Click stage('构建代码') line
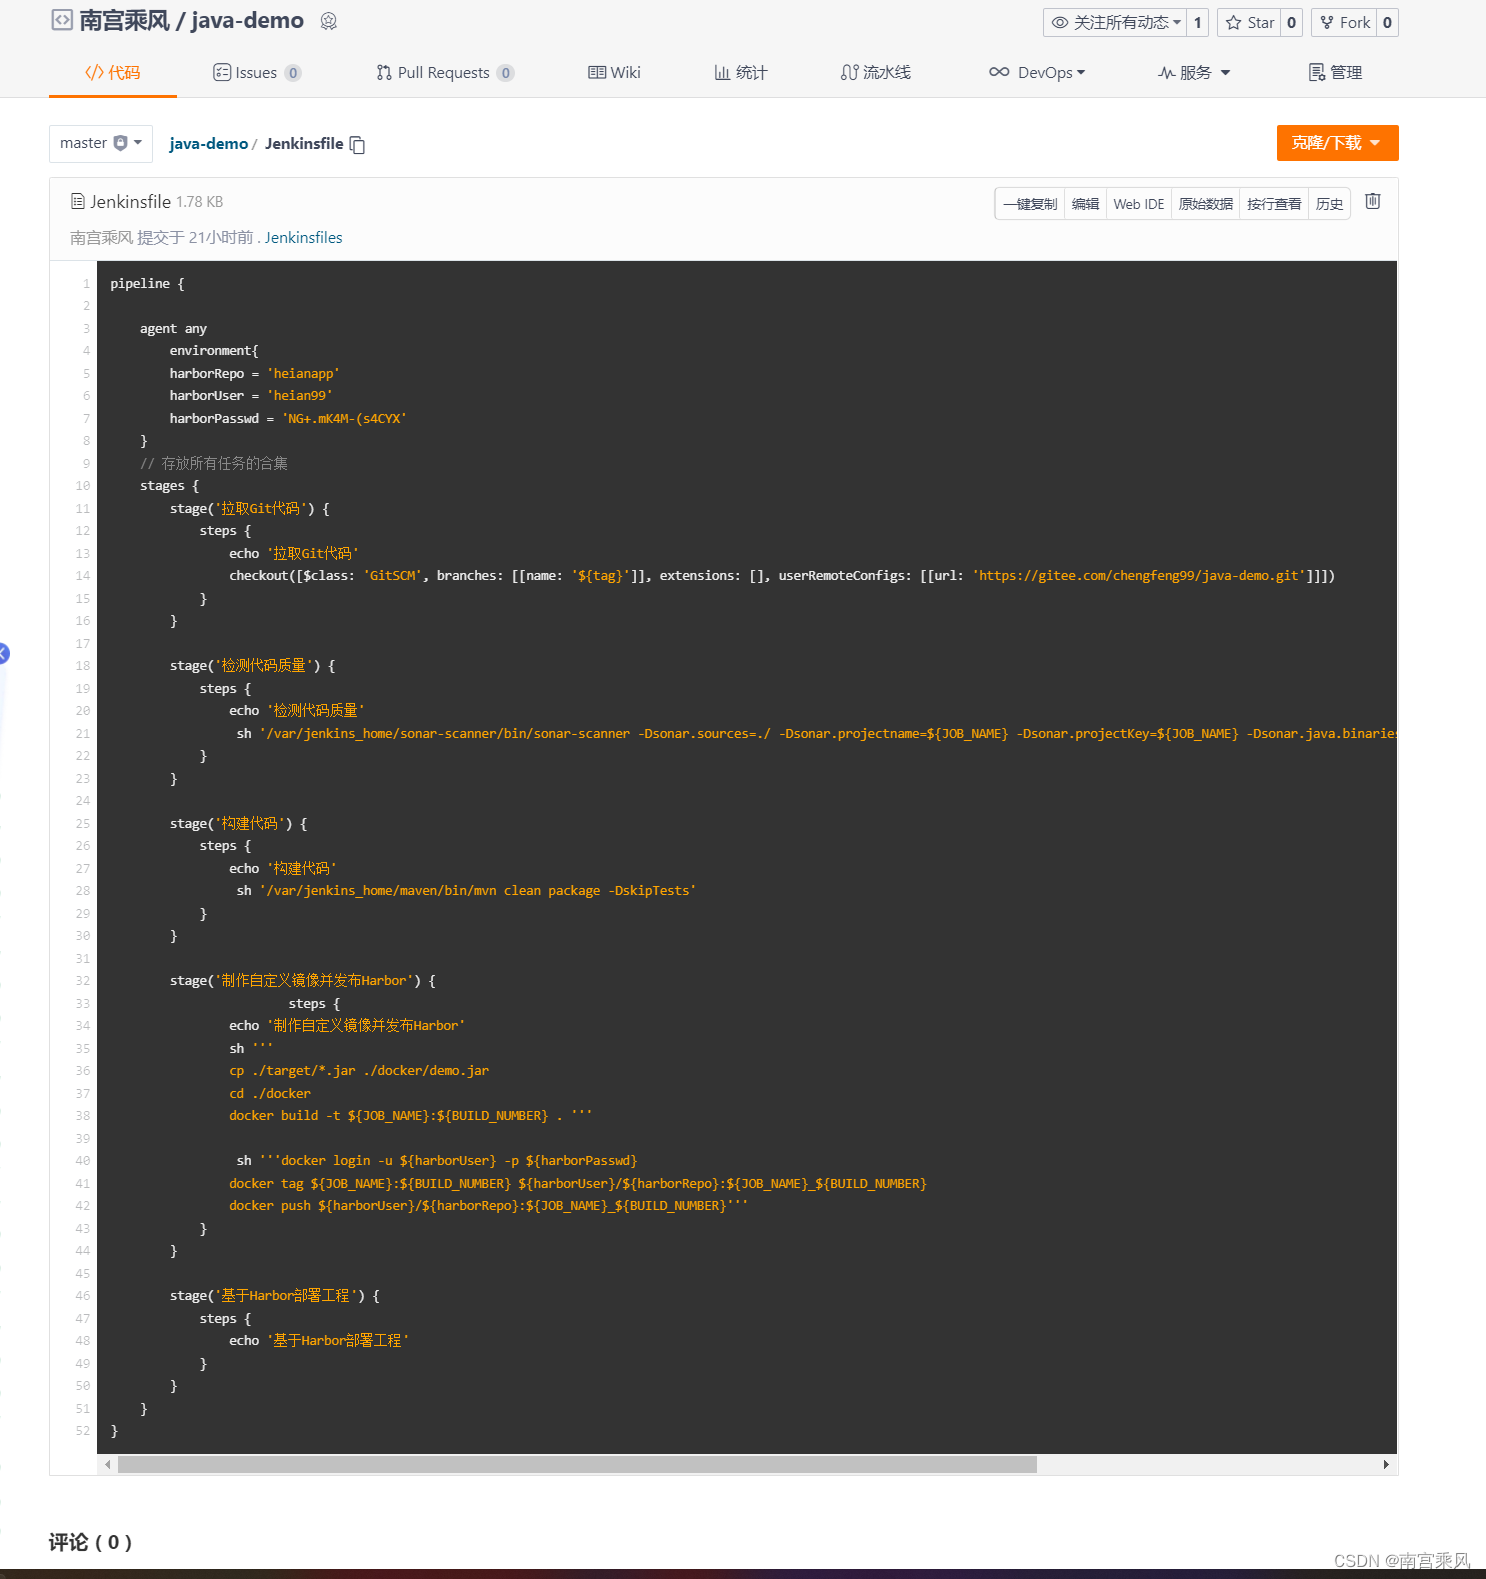 239,824
